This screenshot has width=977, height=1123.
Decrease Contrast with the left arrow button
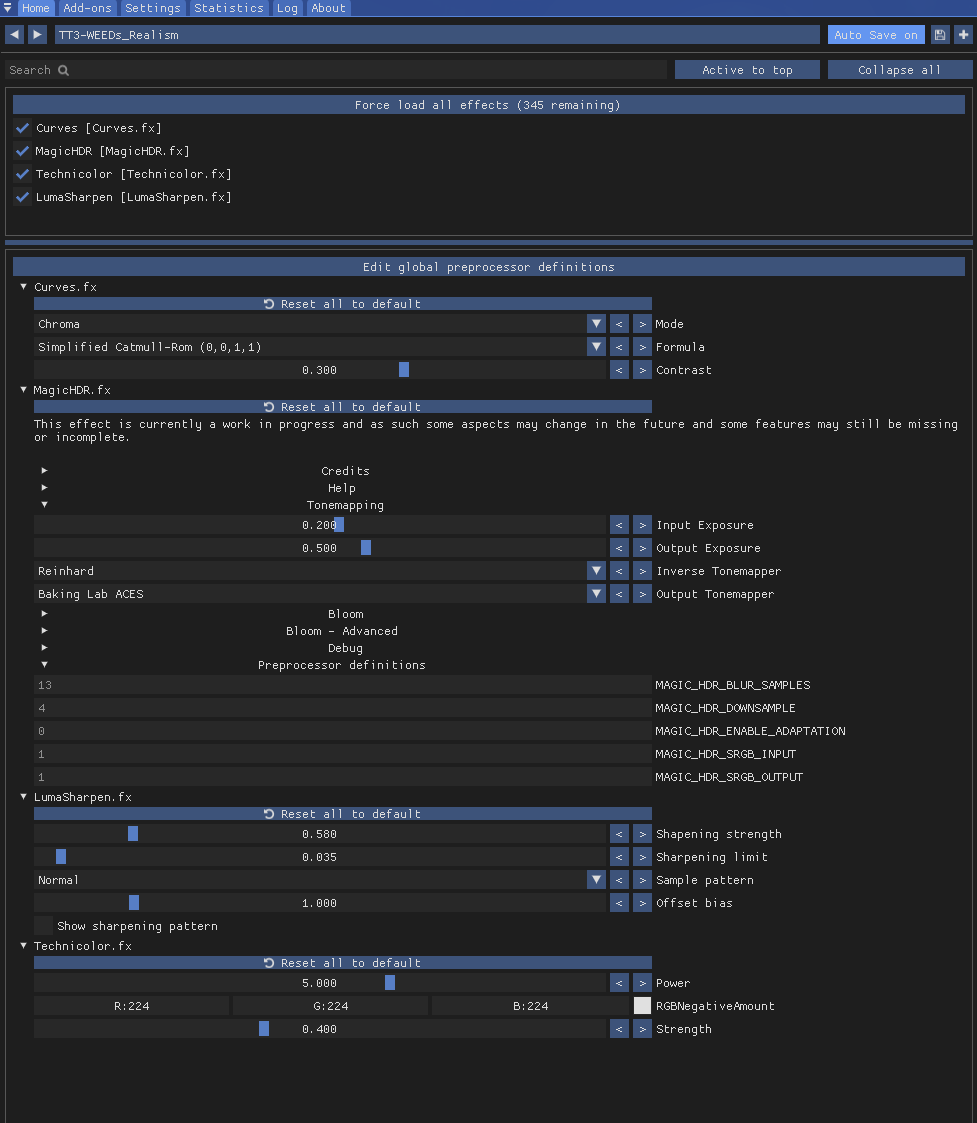tap(619, 370)
